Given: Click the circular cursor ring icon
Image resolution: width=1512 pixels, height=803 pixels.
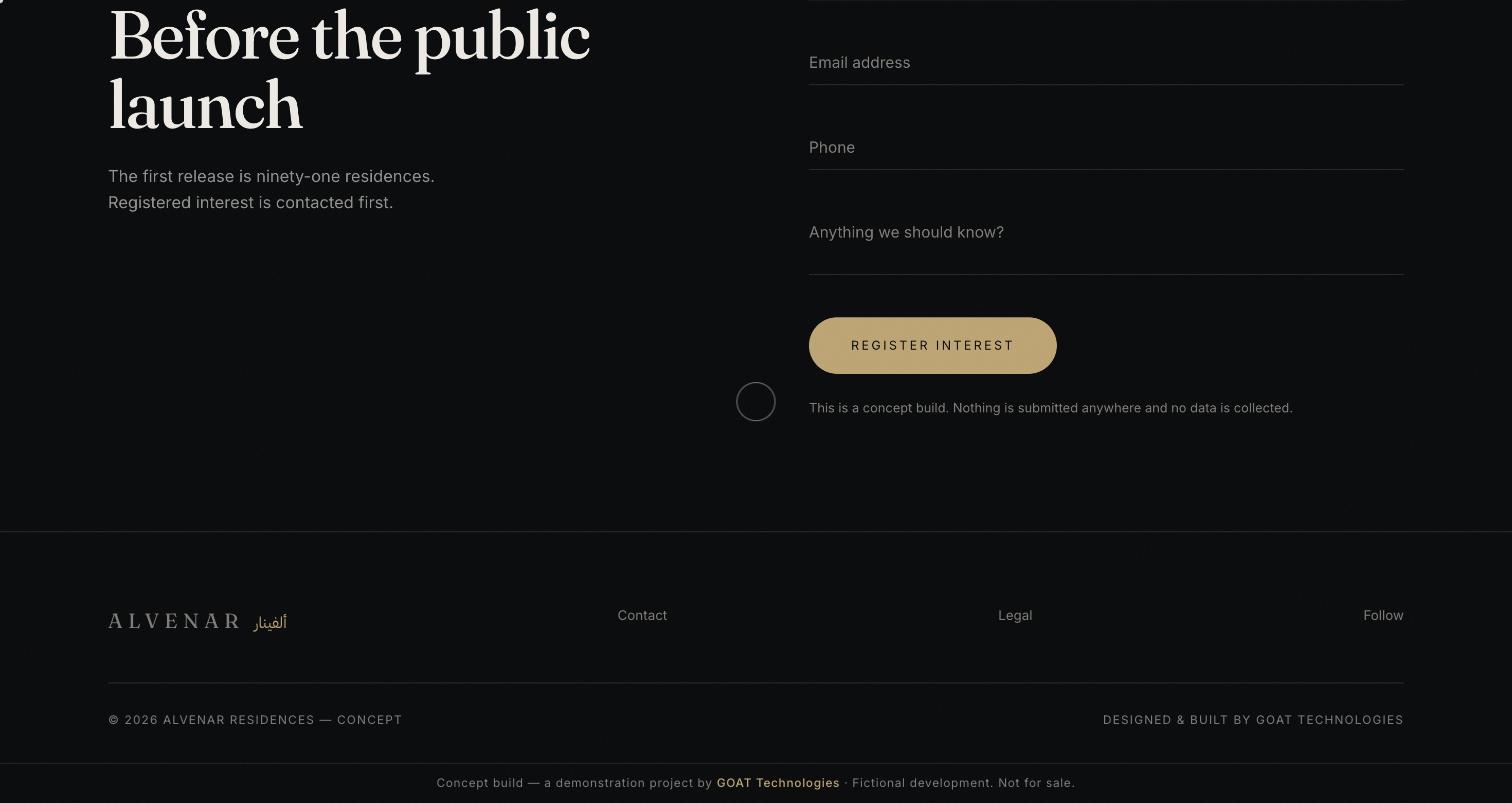Looking at the screenshot, I should 756,402.
